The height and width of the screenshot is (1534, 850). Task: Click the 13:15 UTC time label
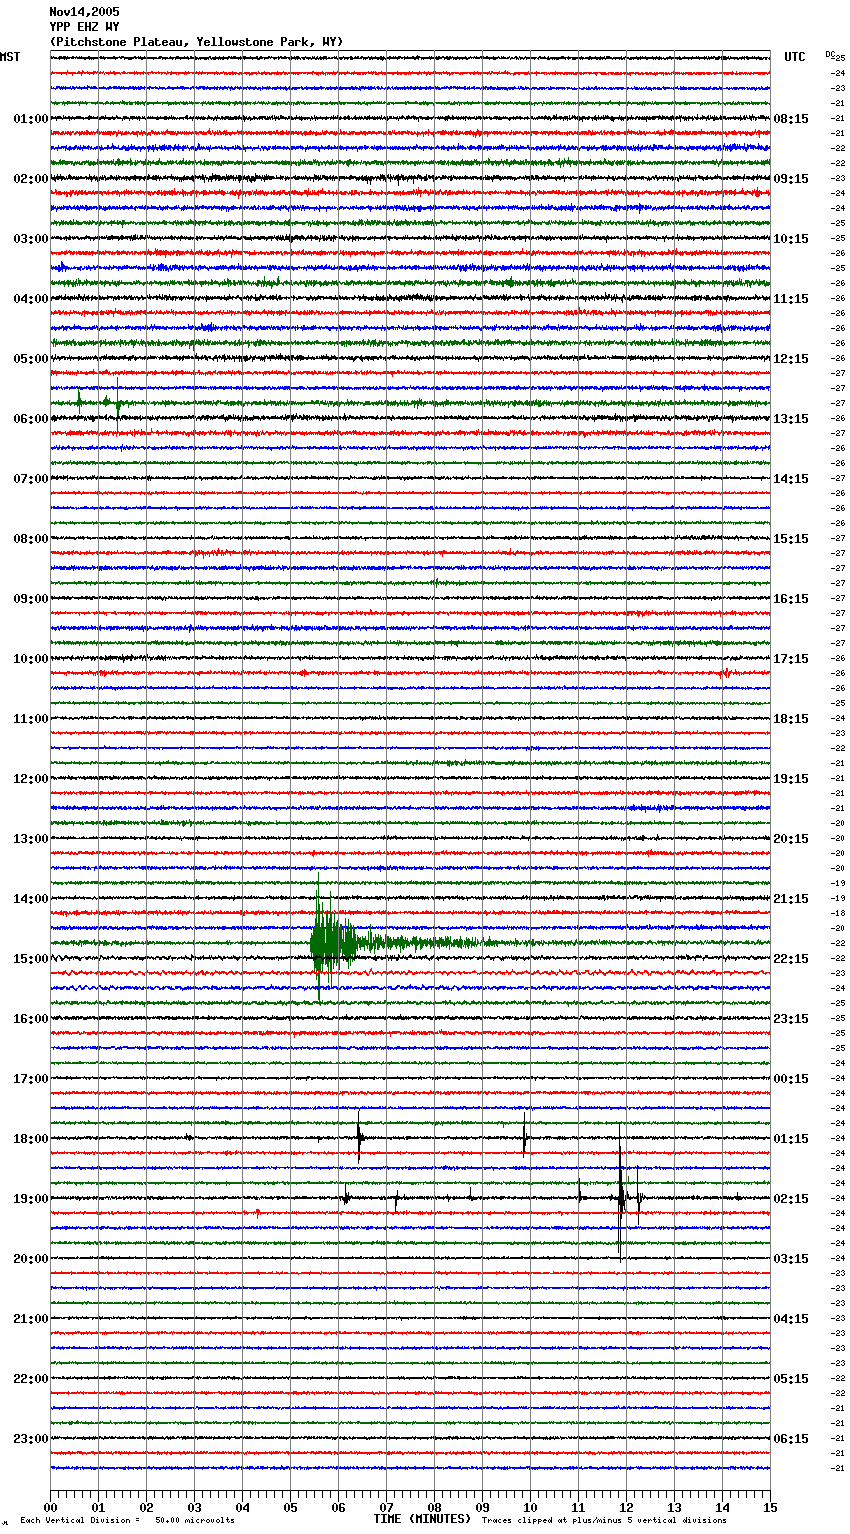[791, 419]
